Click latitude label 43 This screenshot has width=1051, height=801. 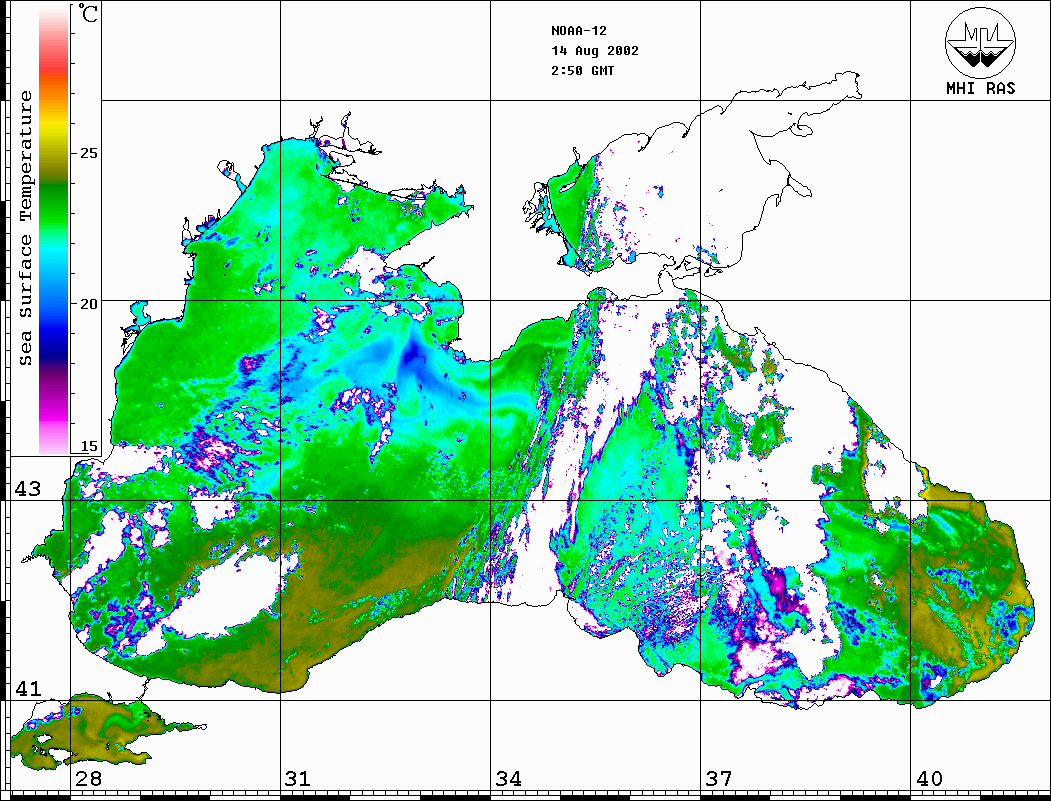point(27,489)
